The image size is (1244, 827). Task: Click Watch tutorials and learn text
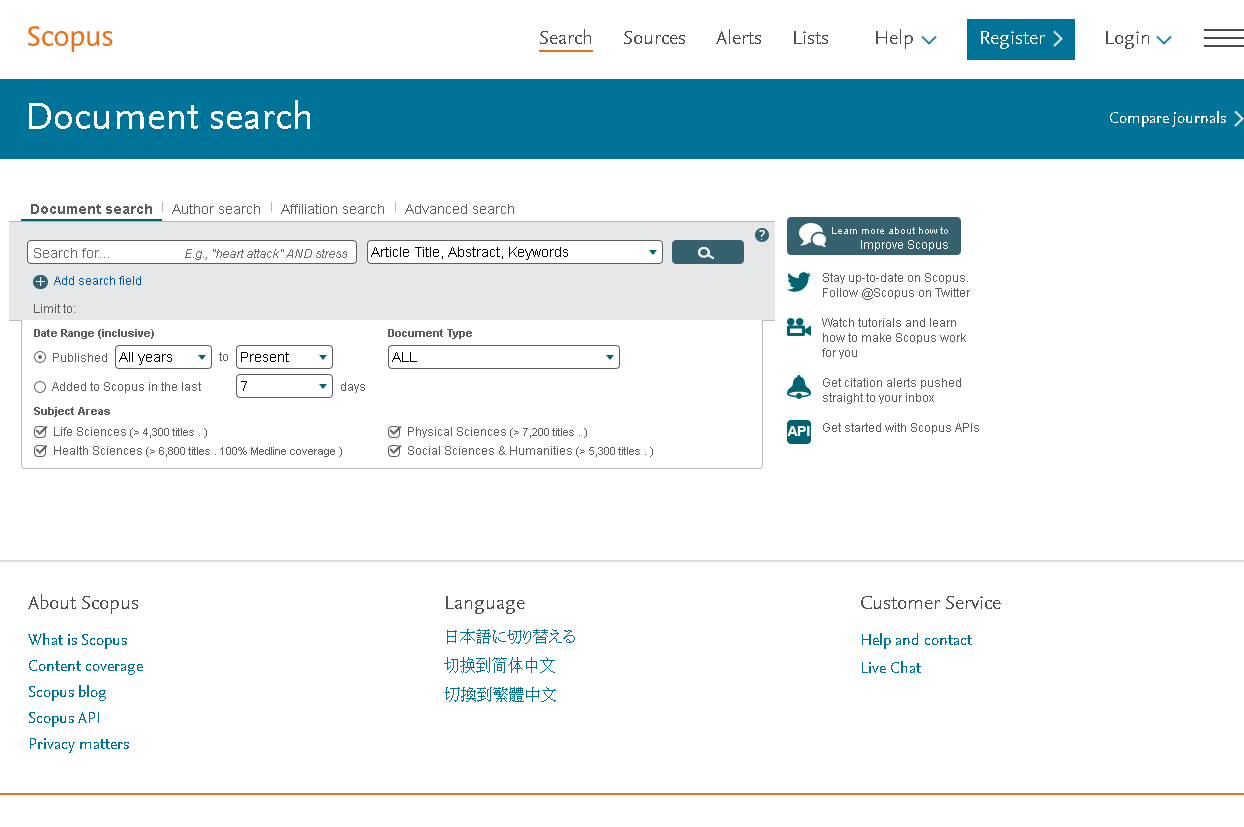click(x=894, y=338)
